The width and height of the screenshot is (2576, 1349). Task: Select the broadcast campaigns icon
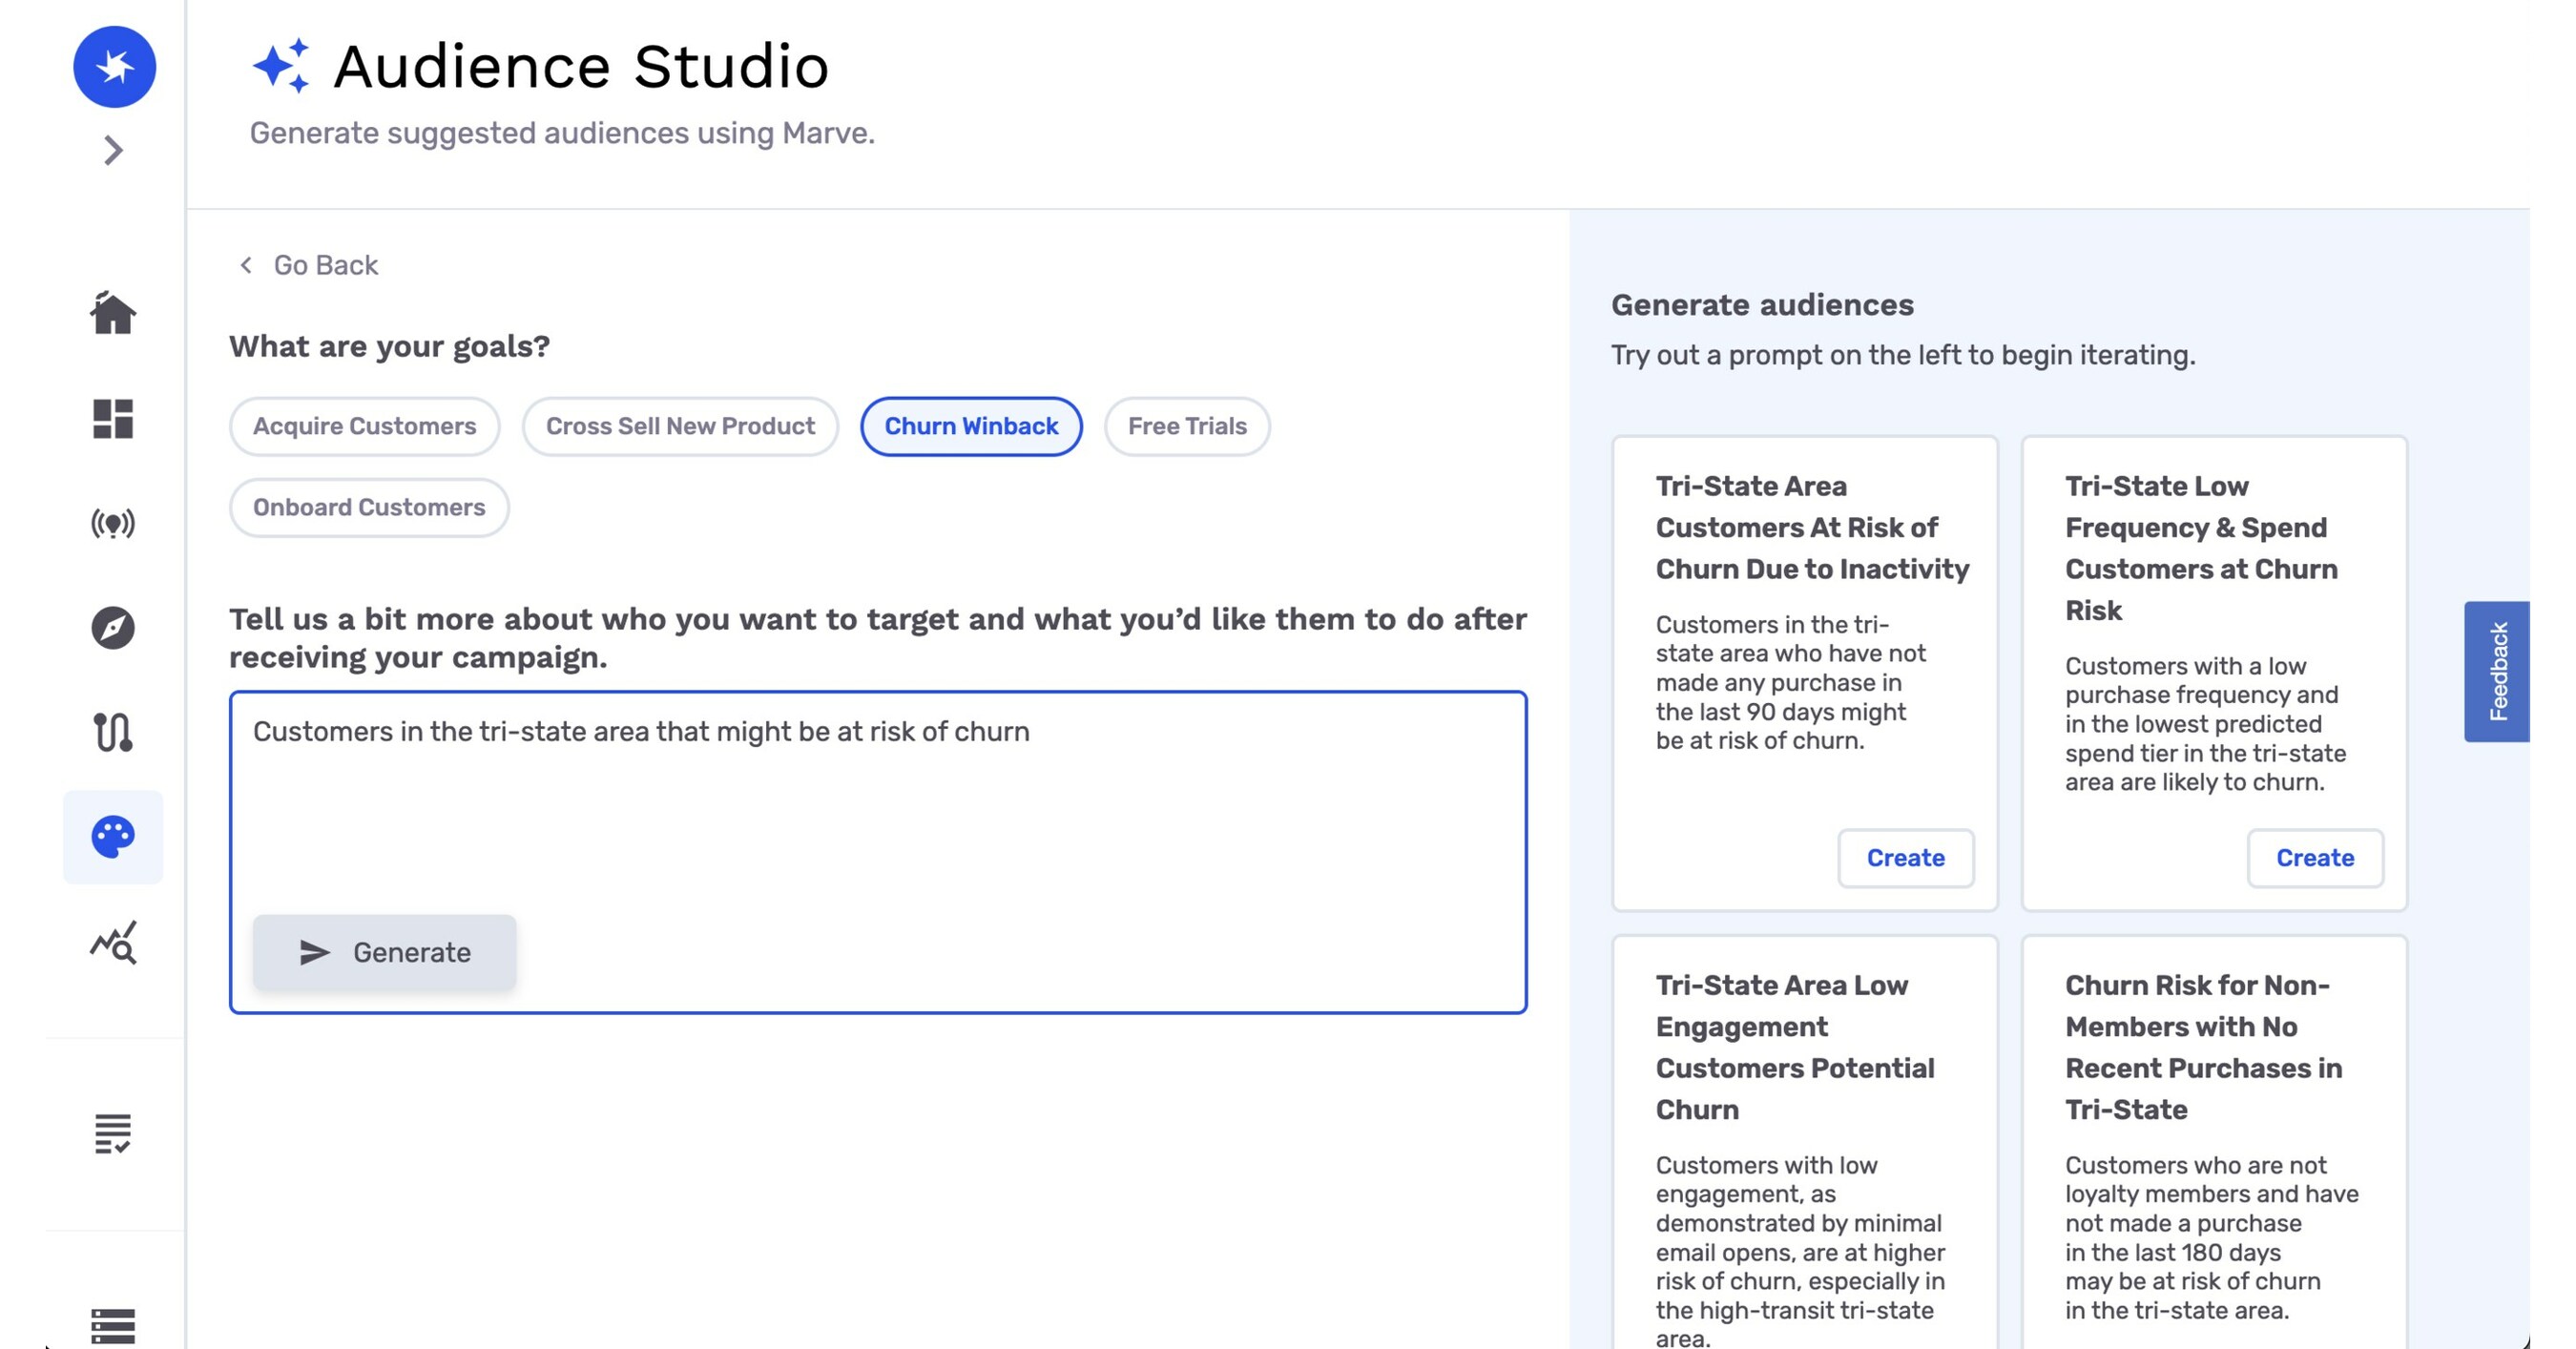[x=112, y=524]
